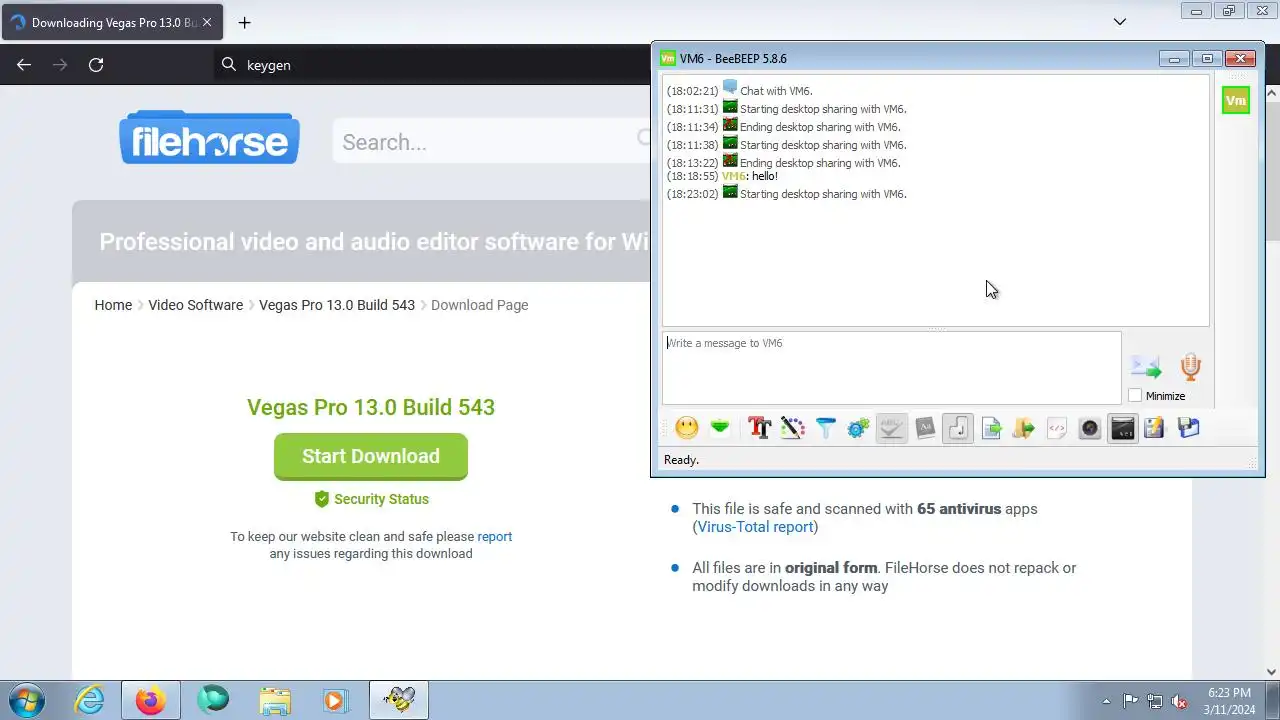Click the camera screenshot icon in BeeBEEP

(1090, 428)
